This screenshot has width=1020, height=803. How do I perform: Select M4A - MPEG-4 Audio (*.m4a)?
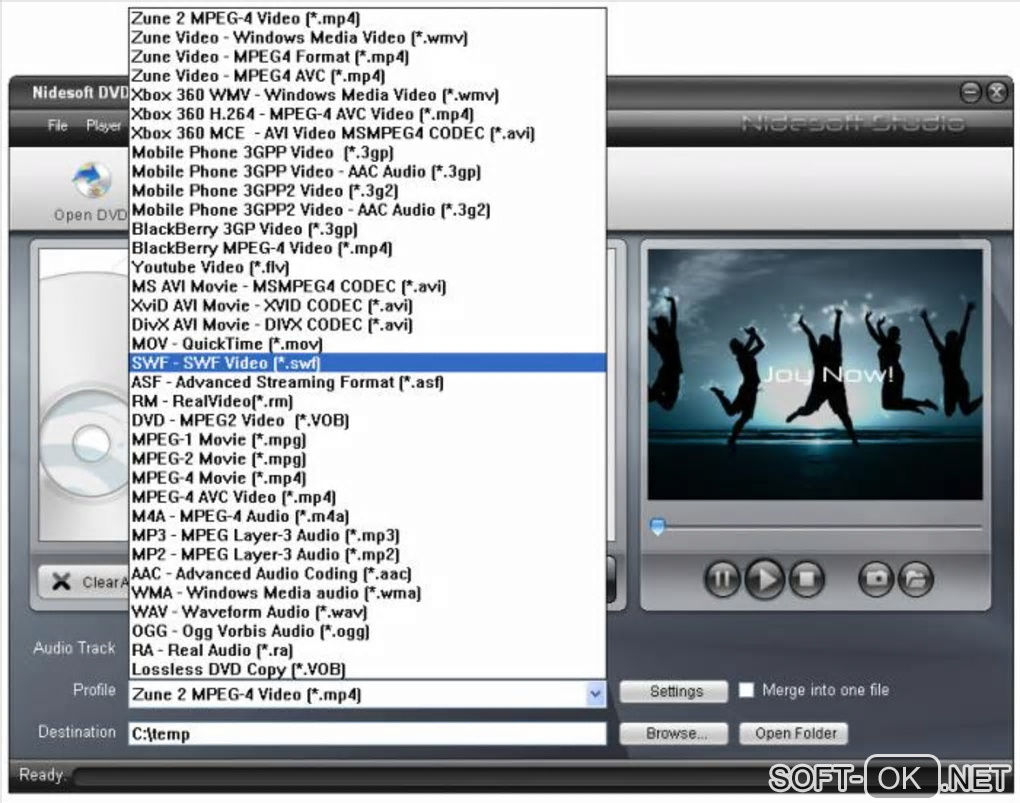click(x=368, y=516)
